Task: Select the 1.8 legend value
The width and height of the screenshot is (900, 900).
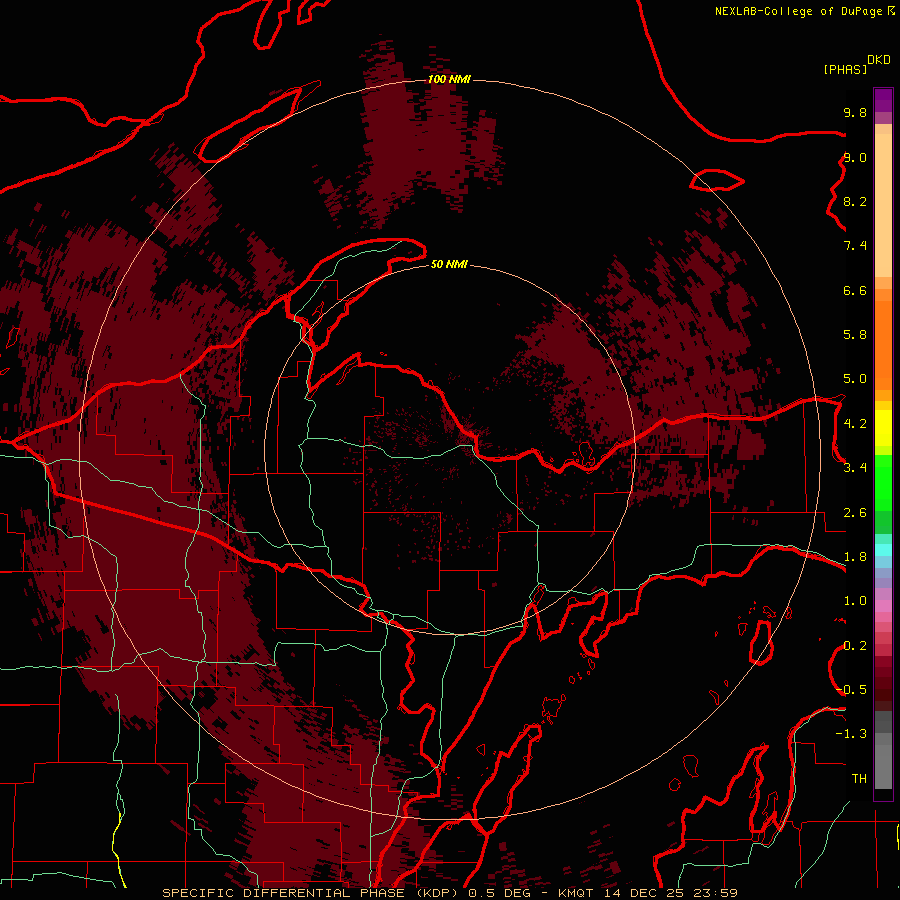Action: tap(855, 557)
